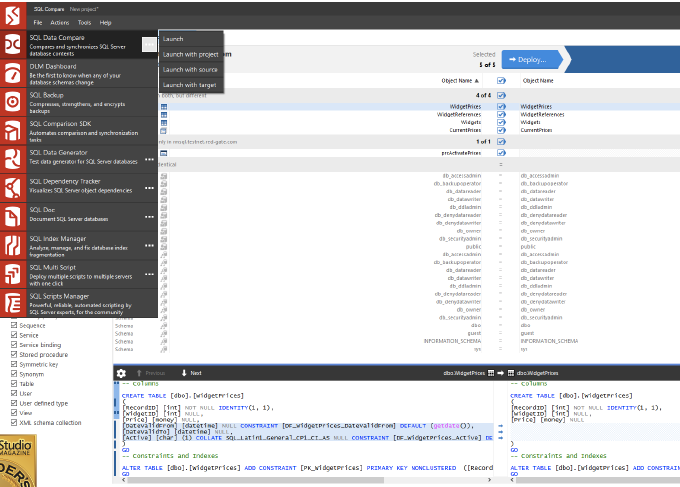
Task: Open the SQL Doc icon
Action: 12,216
